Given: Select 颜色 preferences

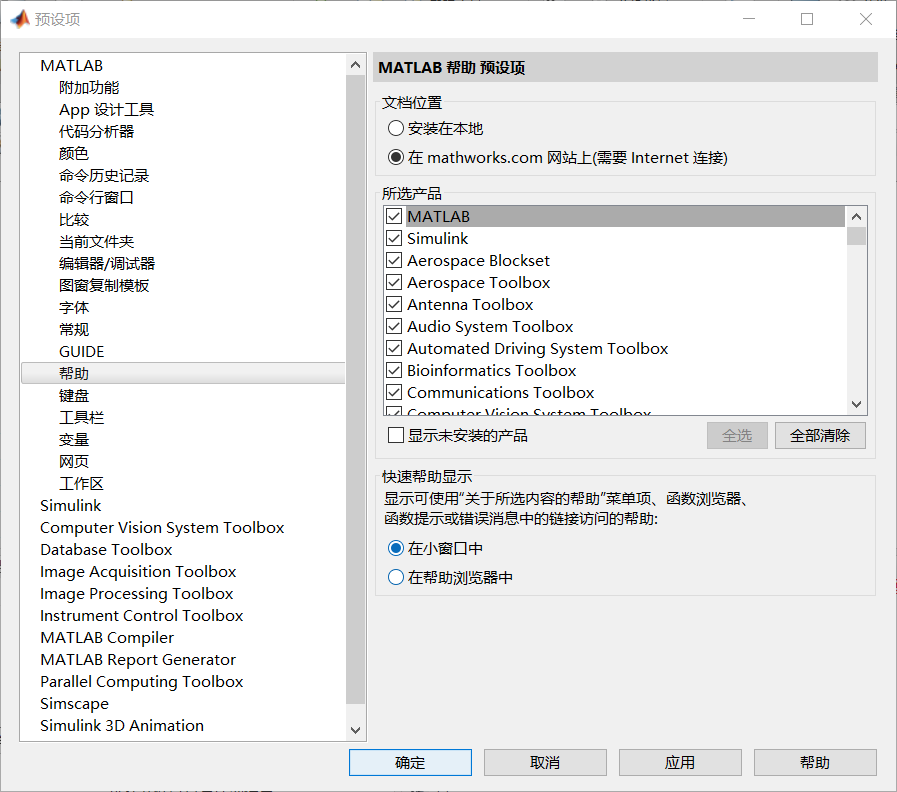Looking at the screenshot, I should point(74,153).
